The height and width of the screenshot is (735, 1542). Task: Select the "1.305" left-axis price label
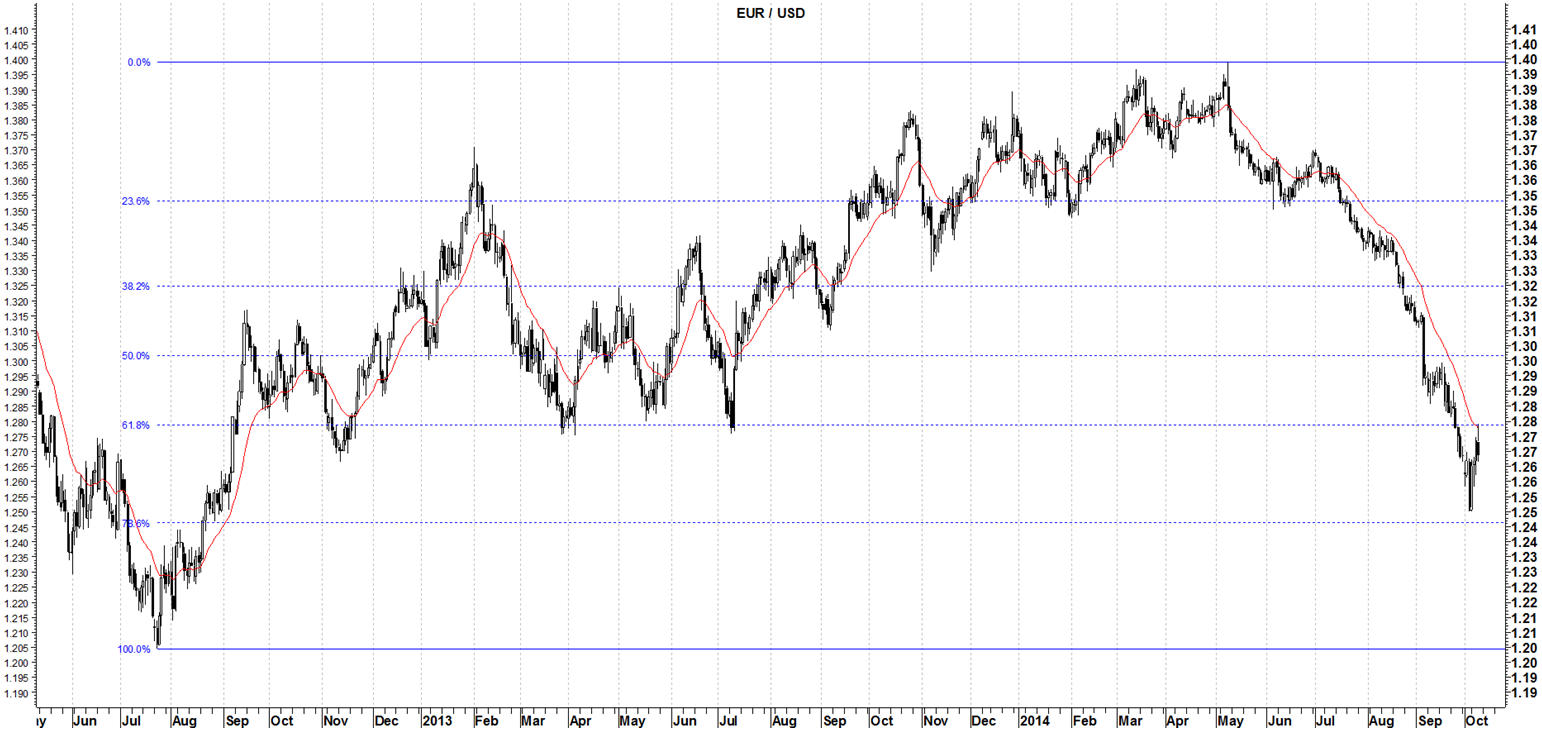click(x=16, y=346)
